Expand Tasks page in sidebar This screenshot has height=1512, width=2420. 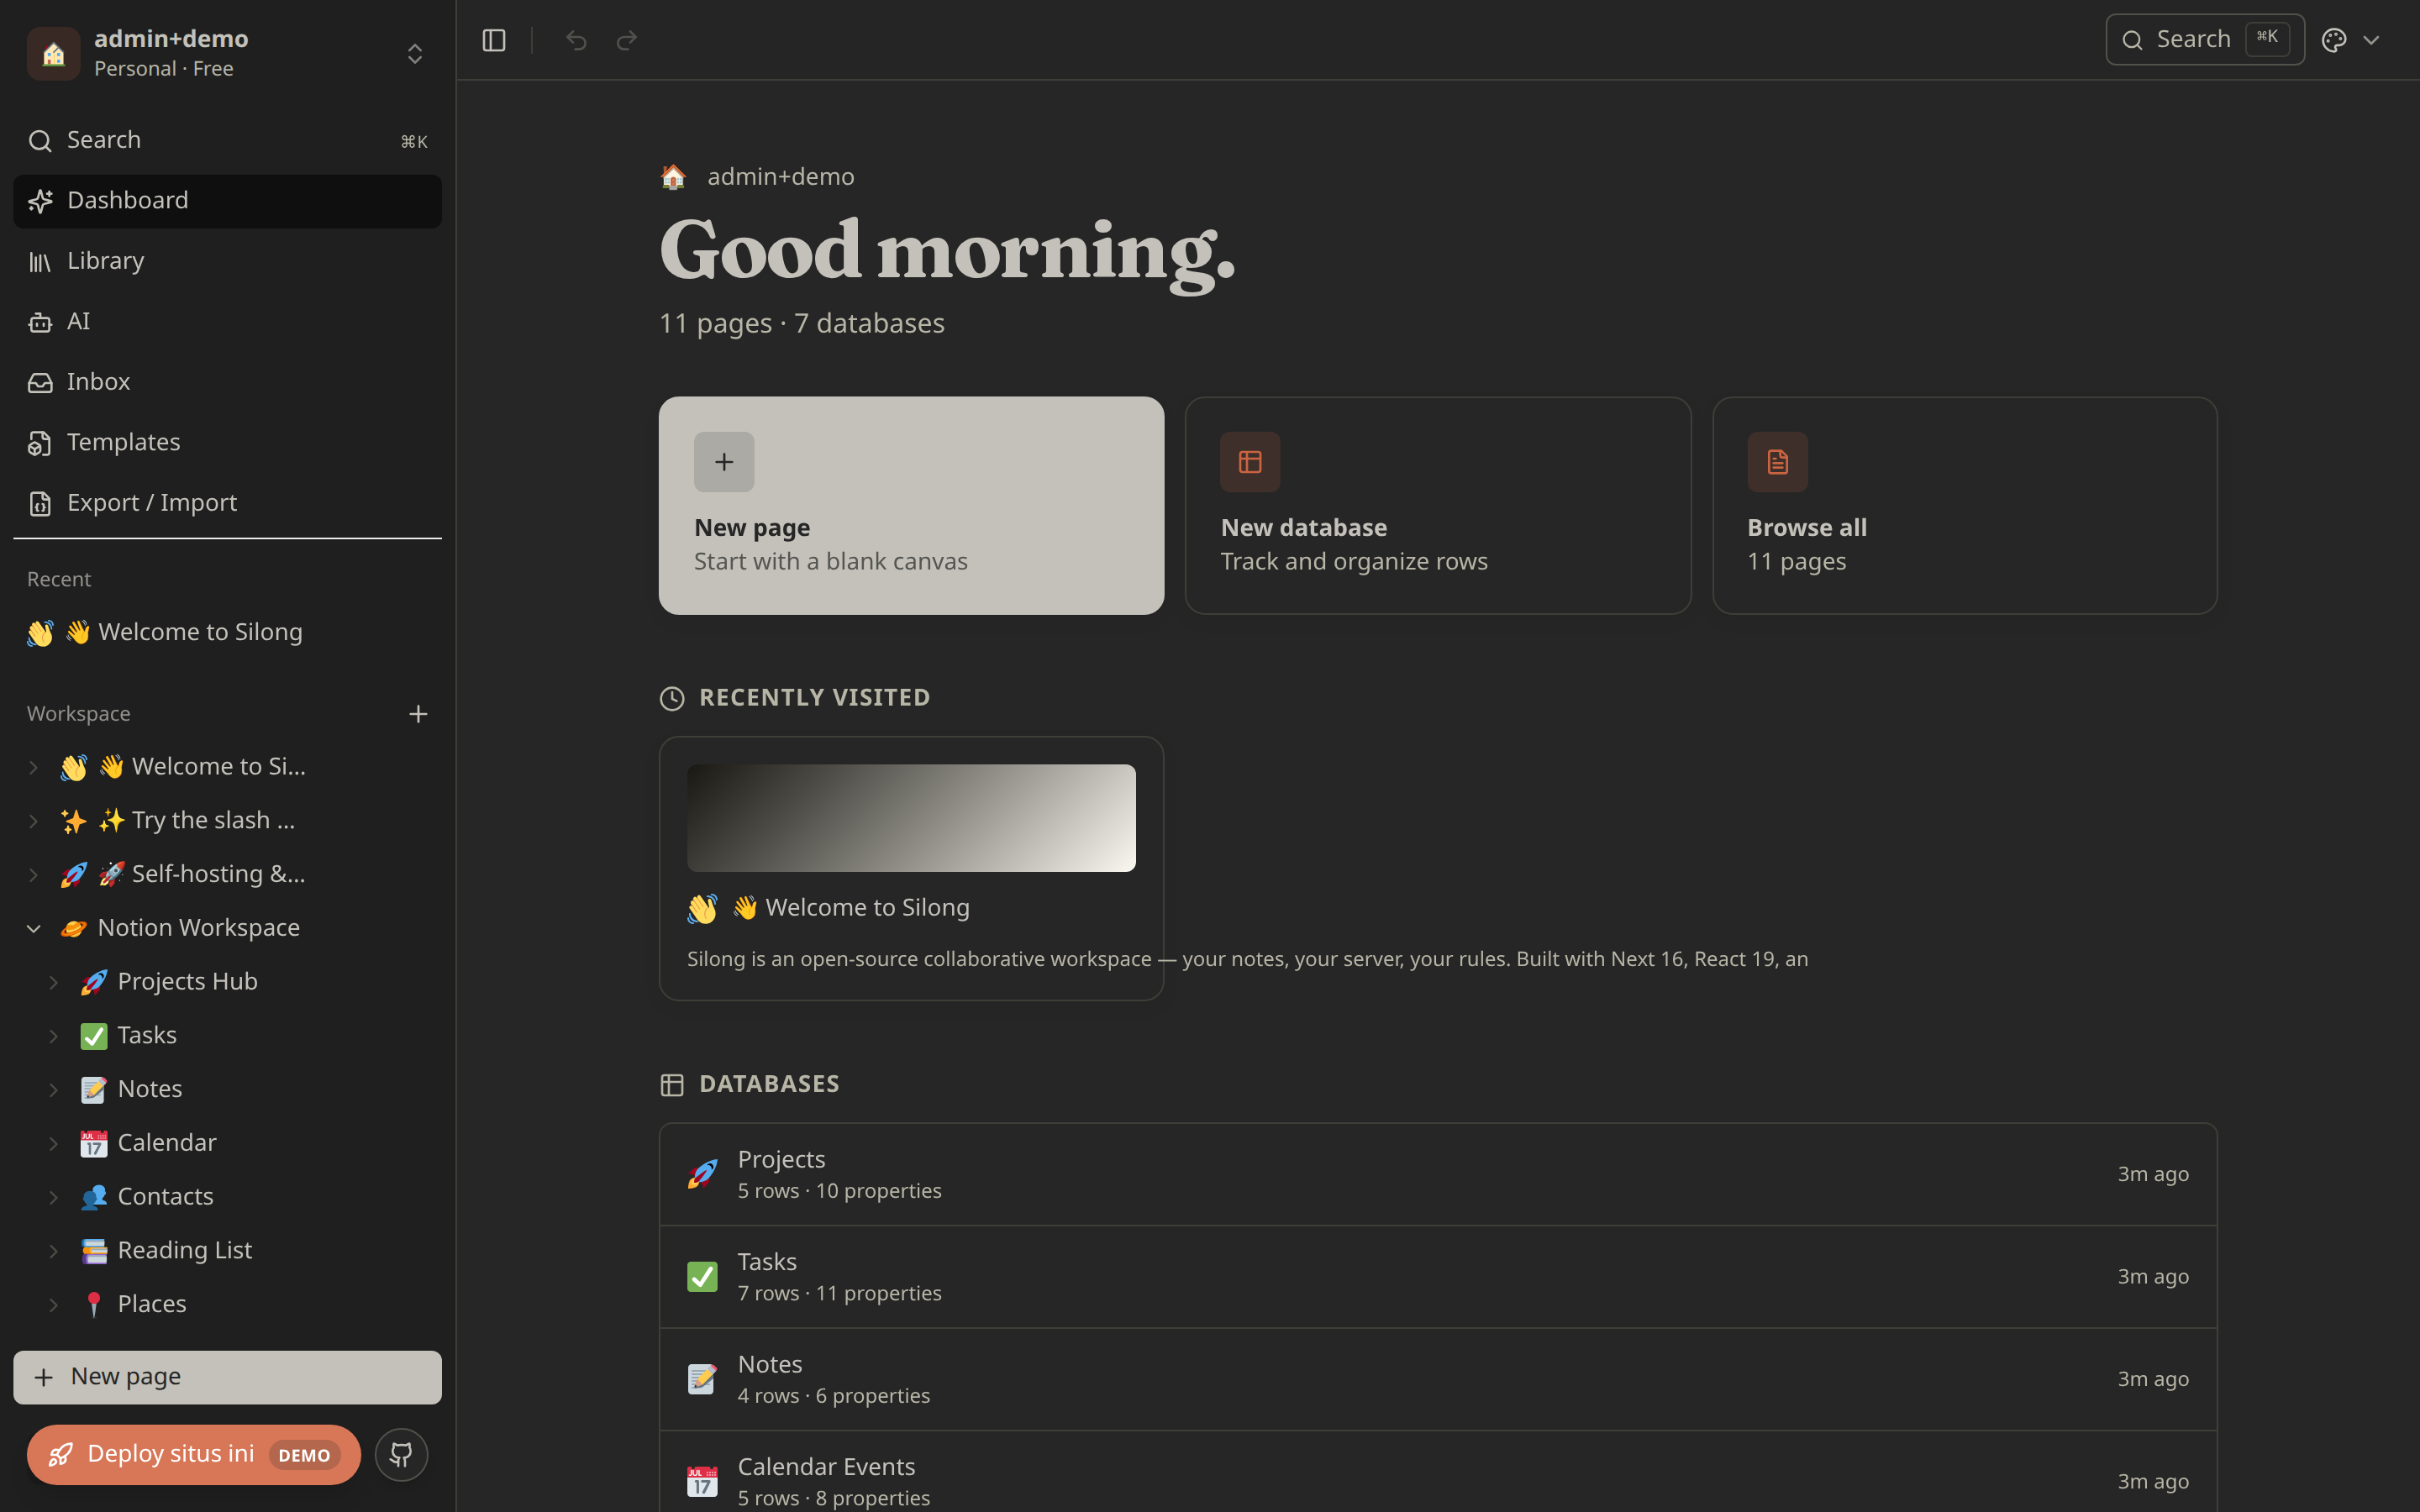point(54,1036)
